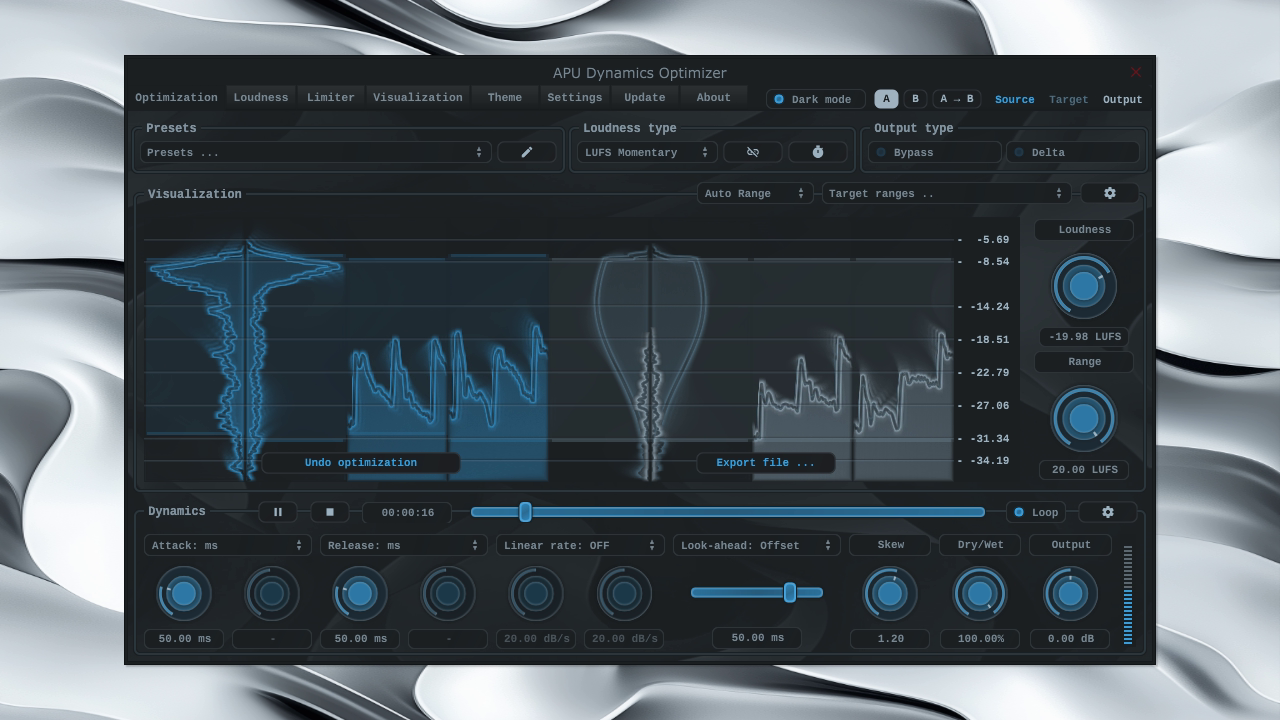Enable Delta output type

pyautogui.click(x=1072, y=152)
